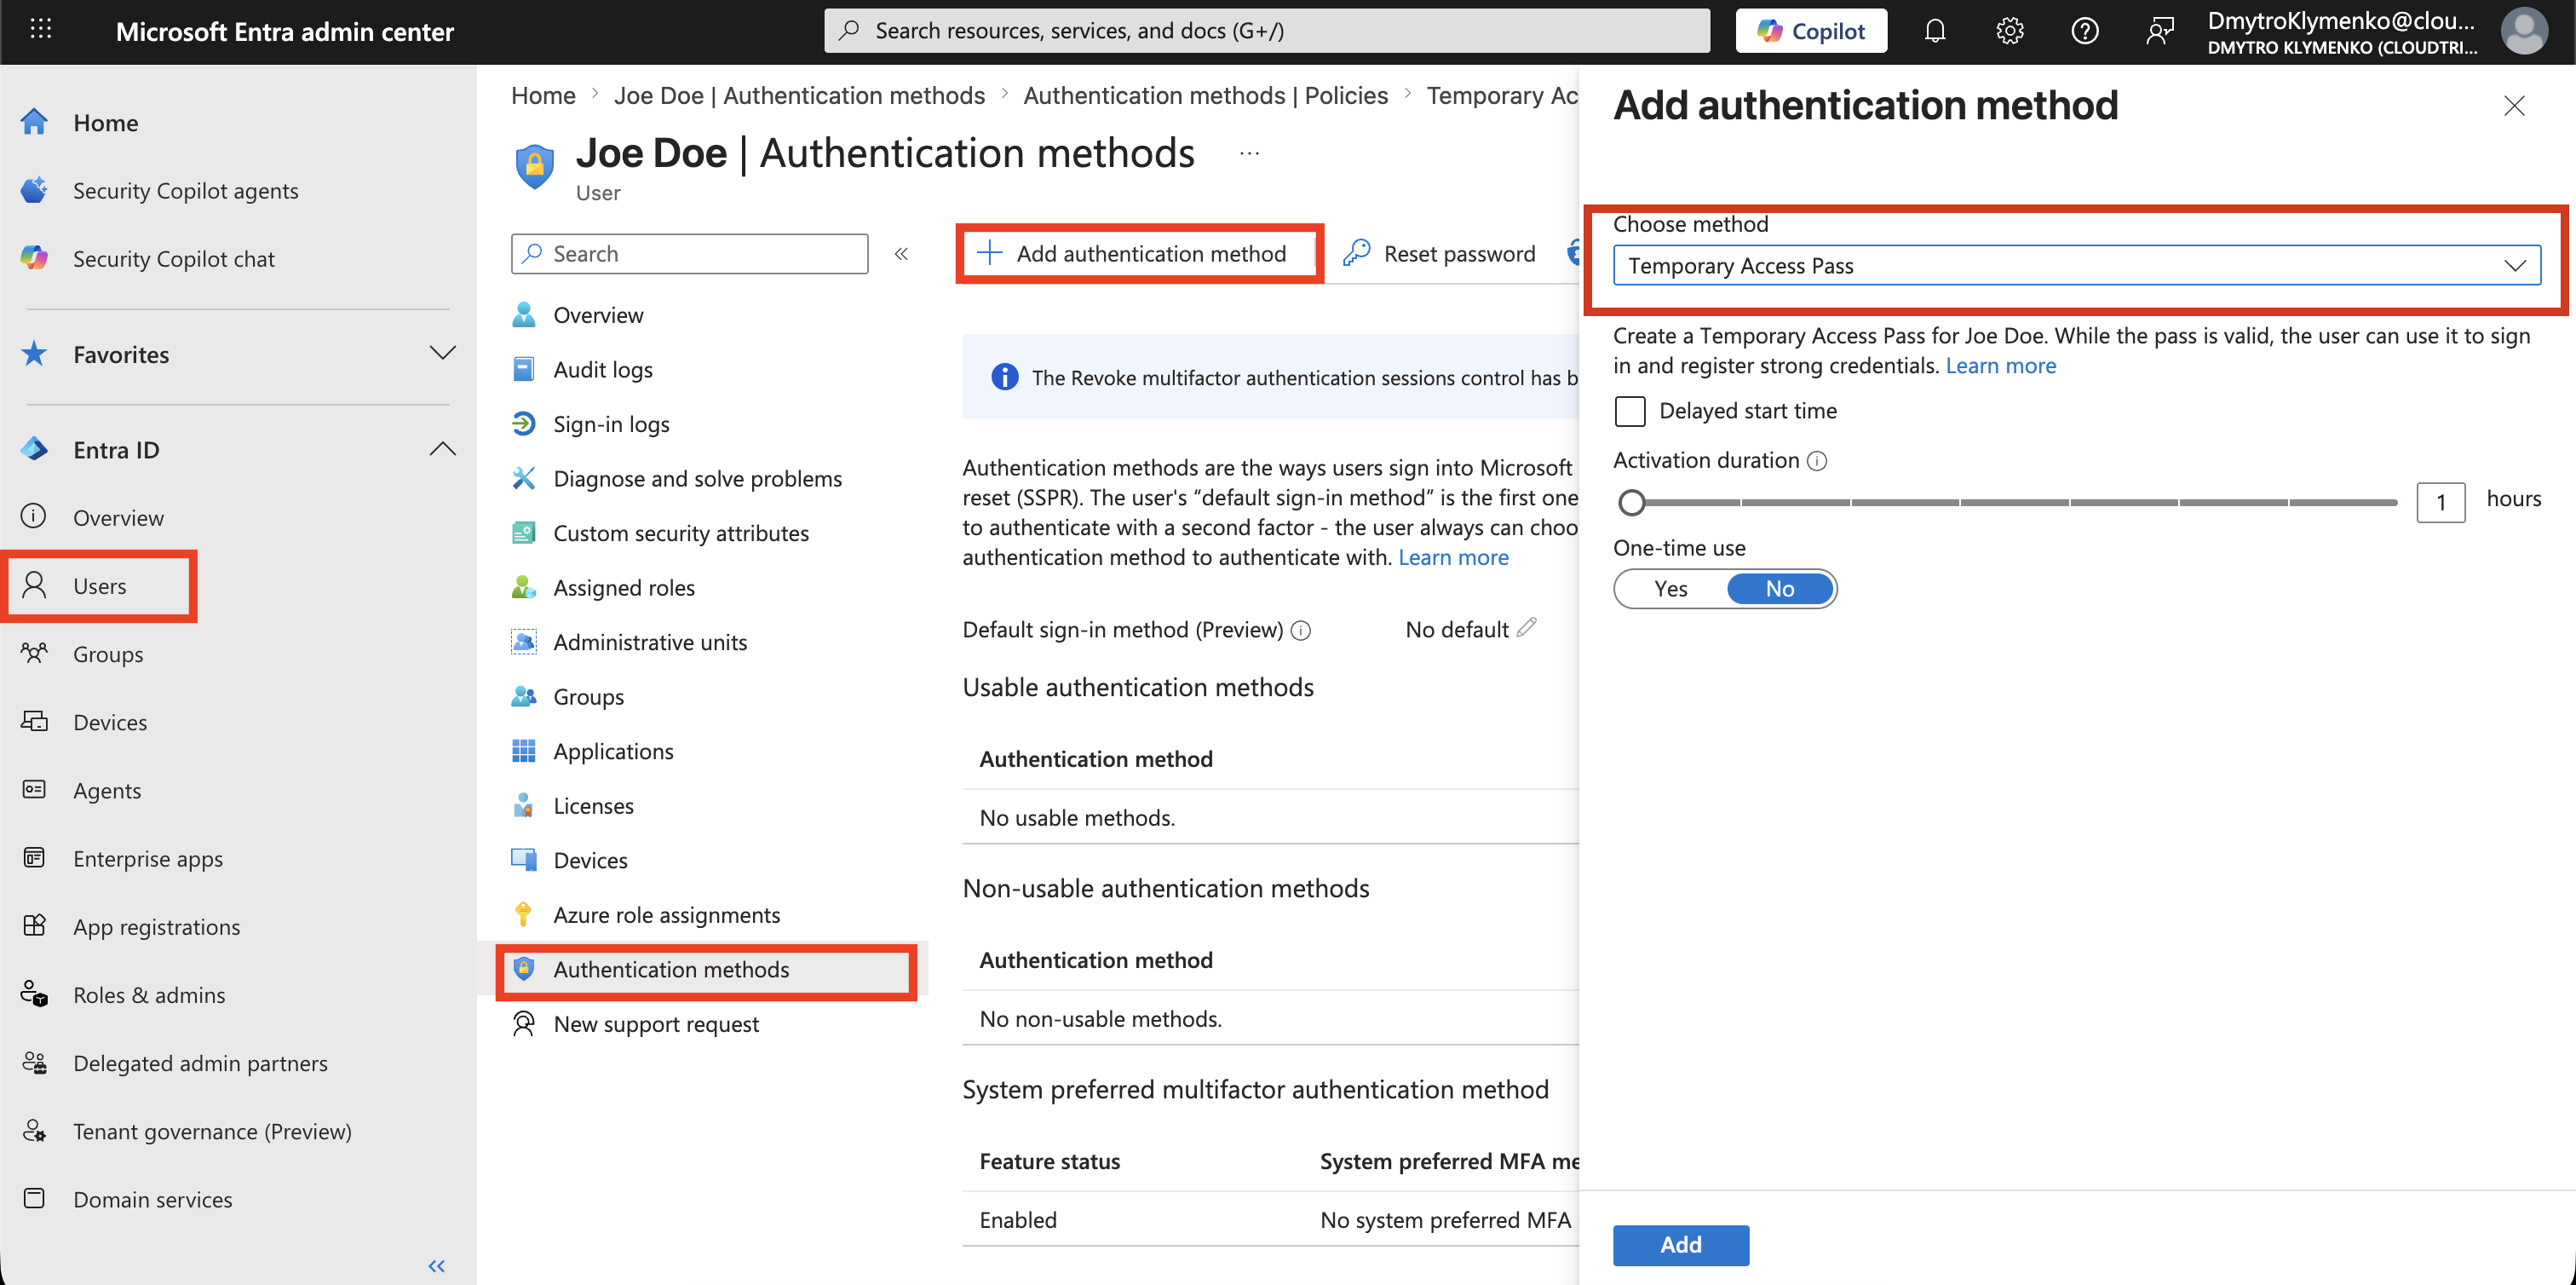
Task: Open Audit logs
Action: [x=602, y=369]
